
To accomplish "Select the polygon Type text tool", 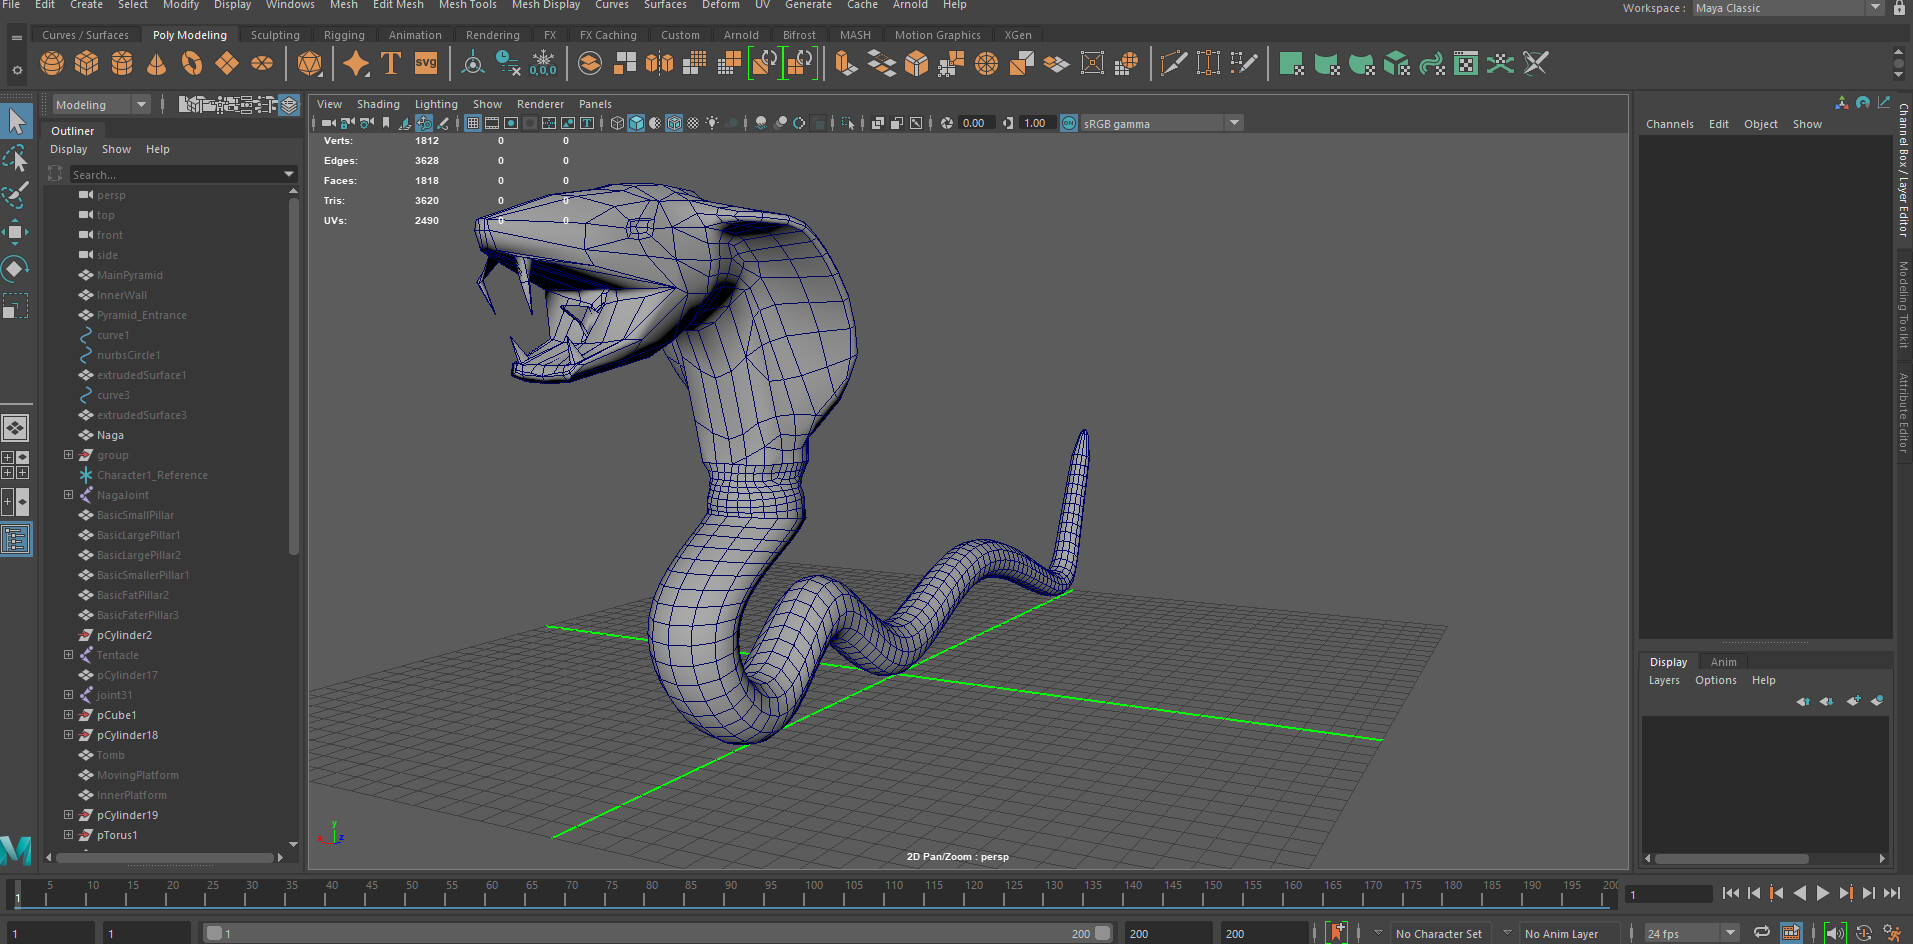I will (x=391, y=64).
